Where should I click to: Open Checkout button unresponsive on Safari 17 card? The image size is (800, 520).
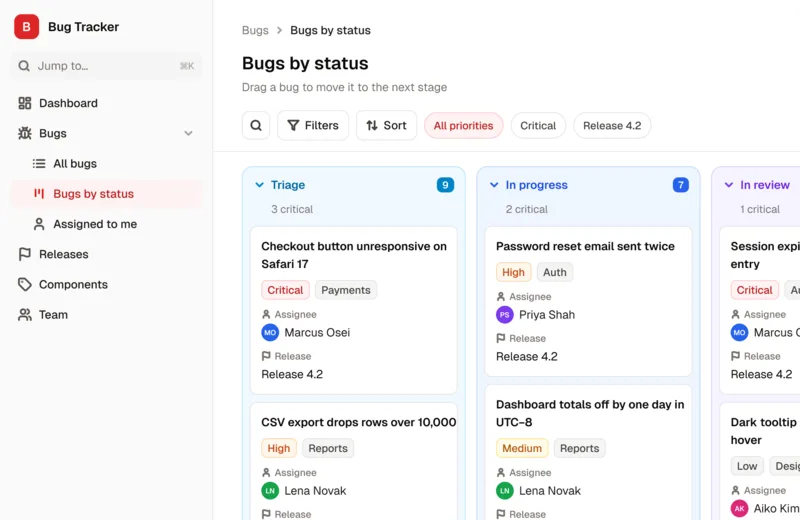coord(354,310)
